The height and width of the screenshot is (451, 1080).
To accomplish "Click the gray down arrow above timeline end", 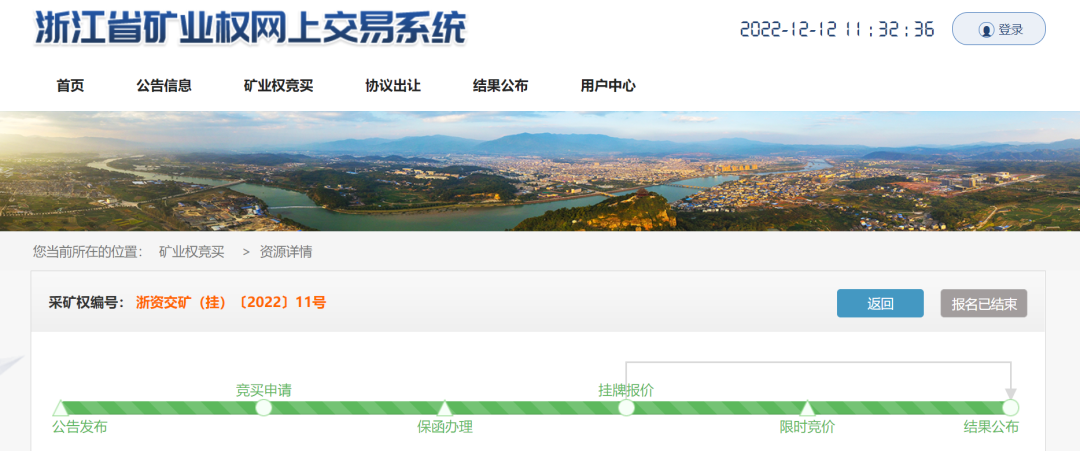I will tap(1011, 393).
